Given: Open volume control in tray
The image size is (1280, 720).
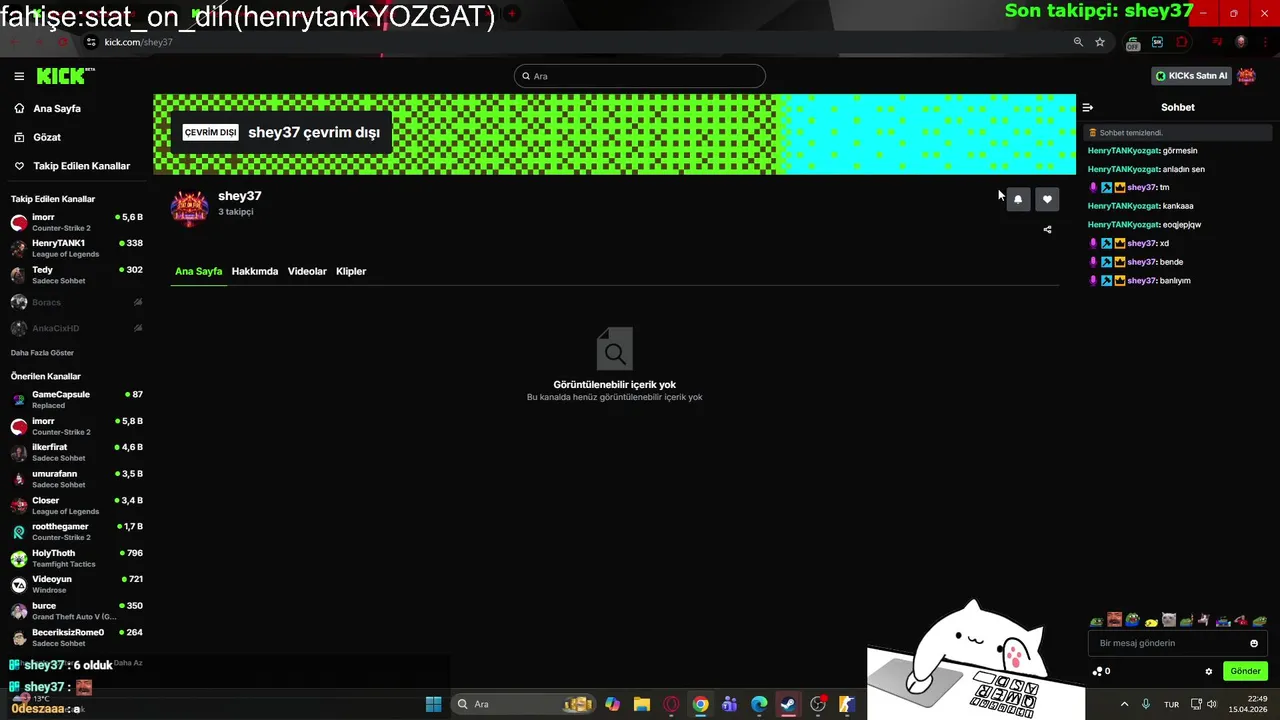Looking at the screenshot, I should click(x=1212, y=704).
